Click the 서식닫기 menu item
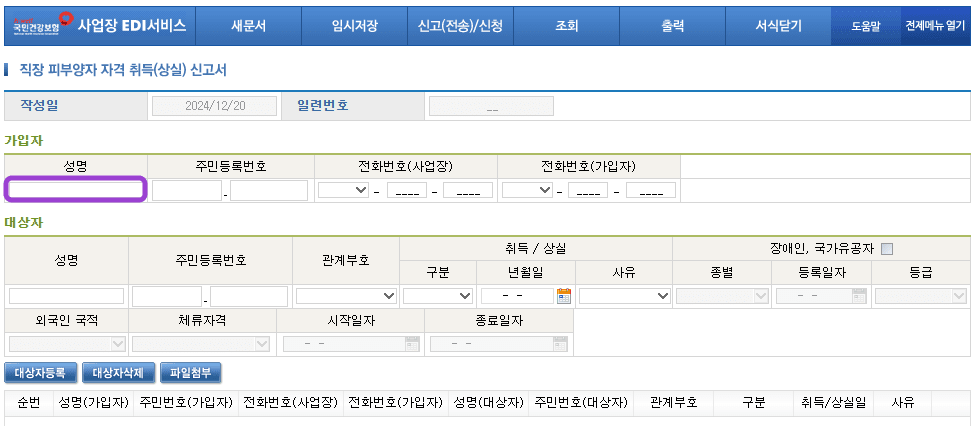 click(x=778, y=26)
